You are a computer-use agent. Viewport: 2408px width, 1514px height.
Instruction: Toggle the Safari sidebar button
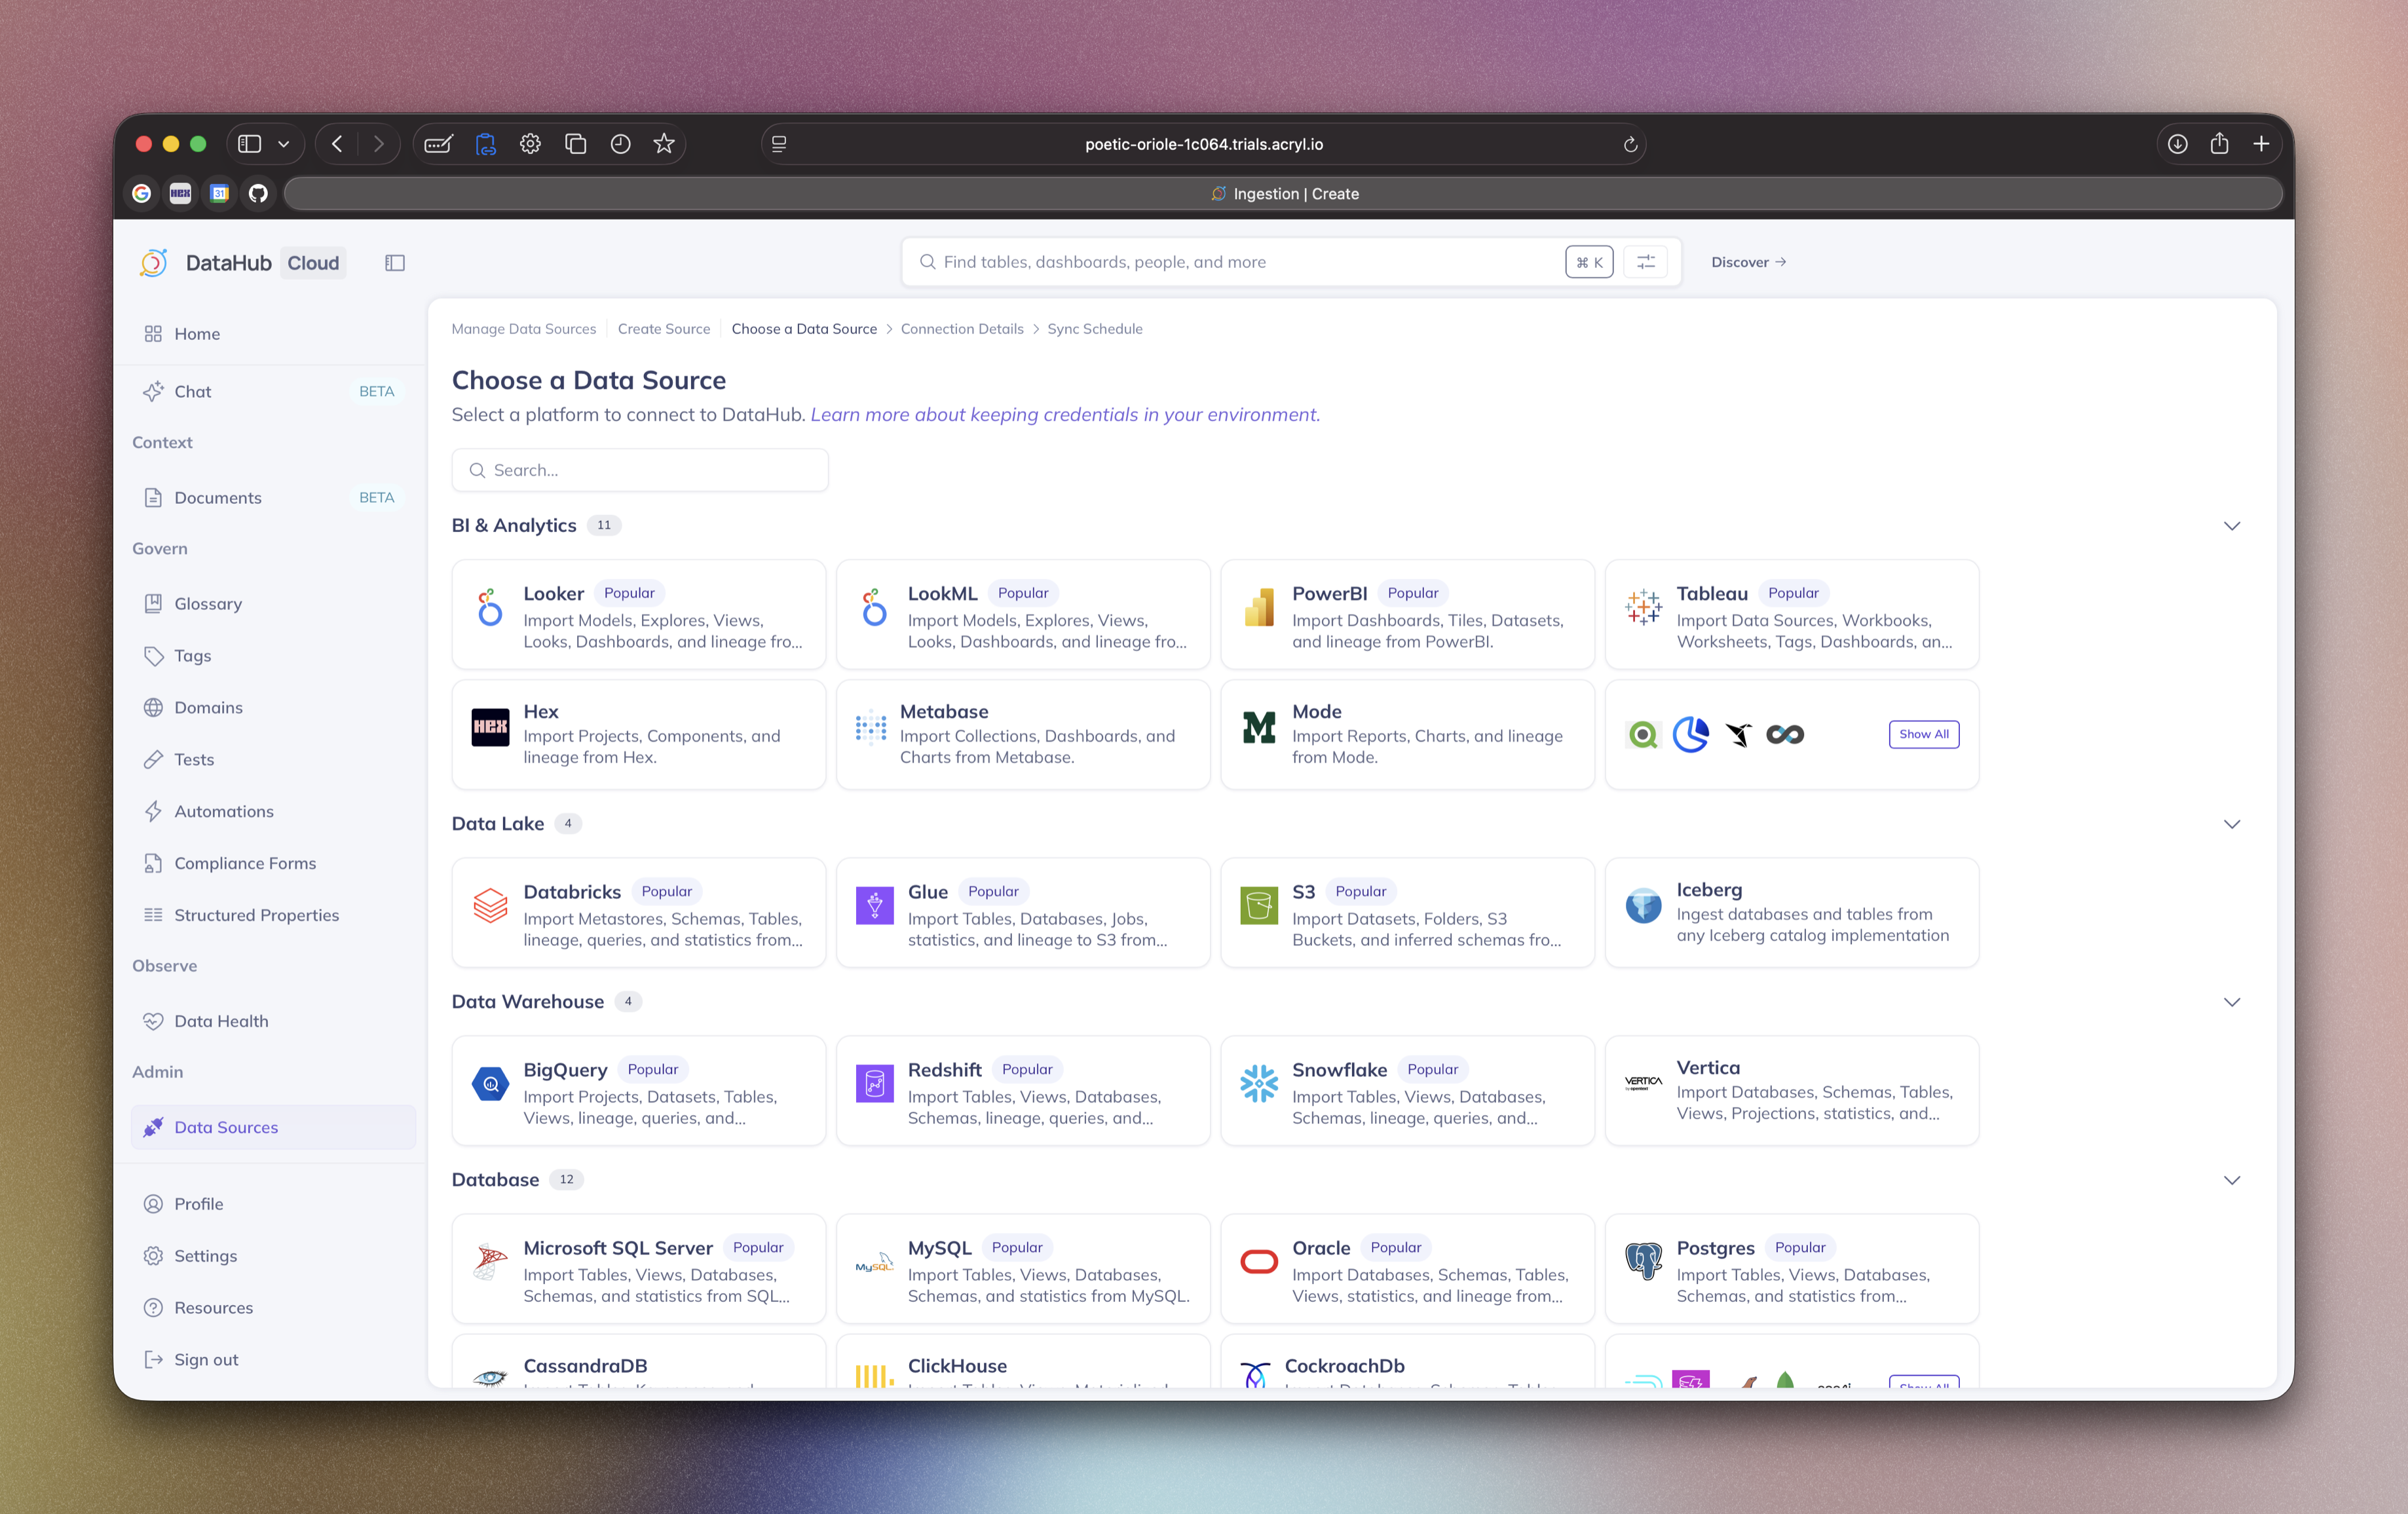(x=250, y=144)
